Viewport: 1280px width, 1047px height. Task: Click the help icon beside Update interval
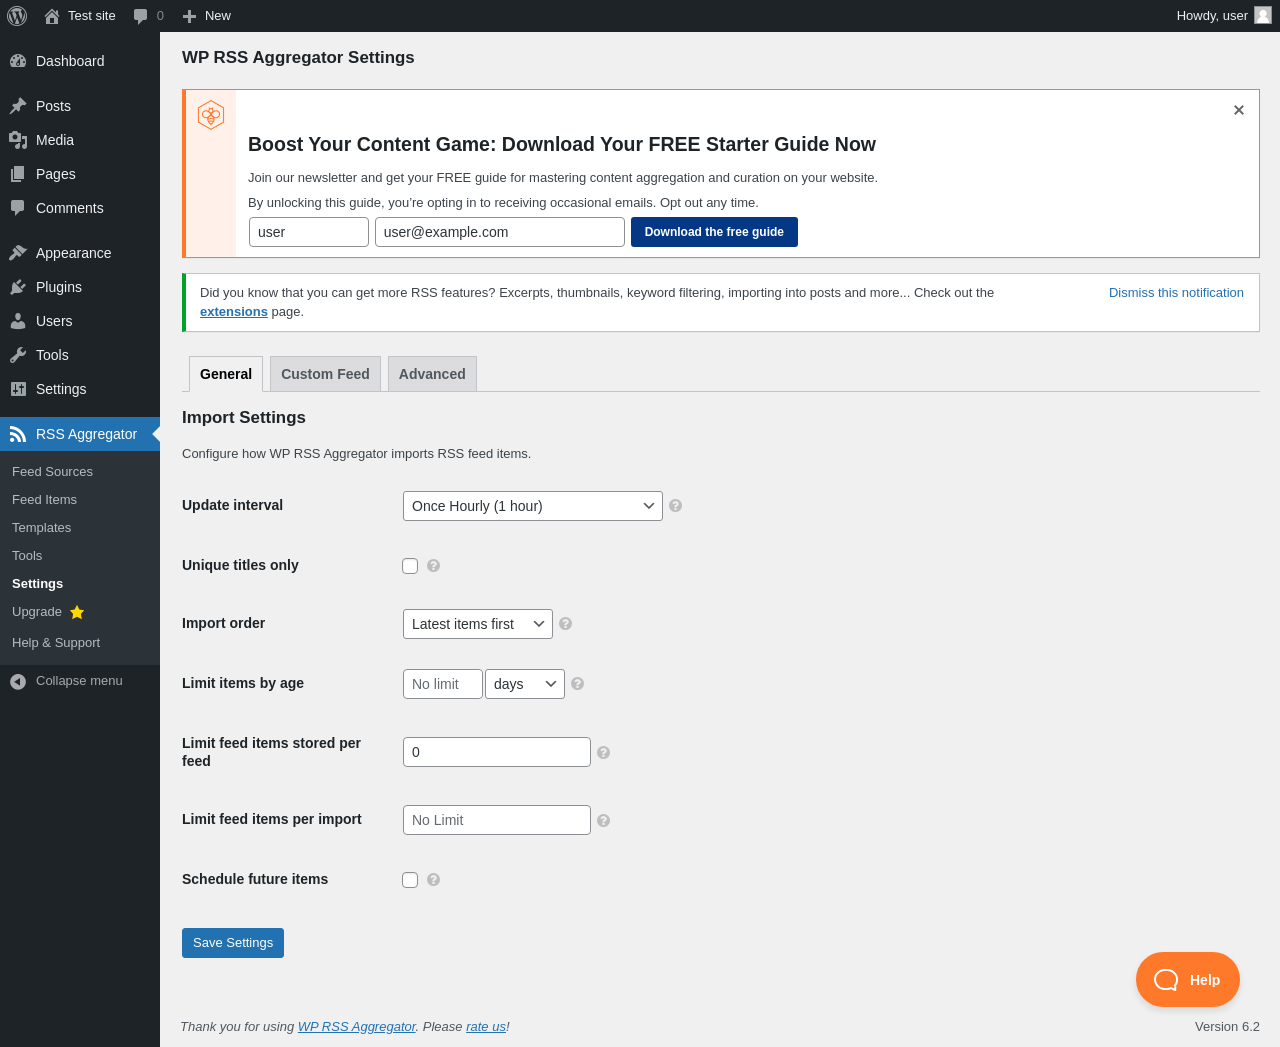(676, 506)
